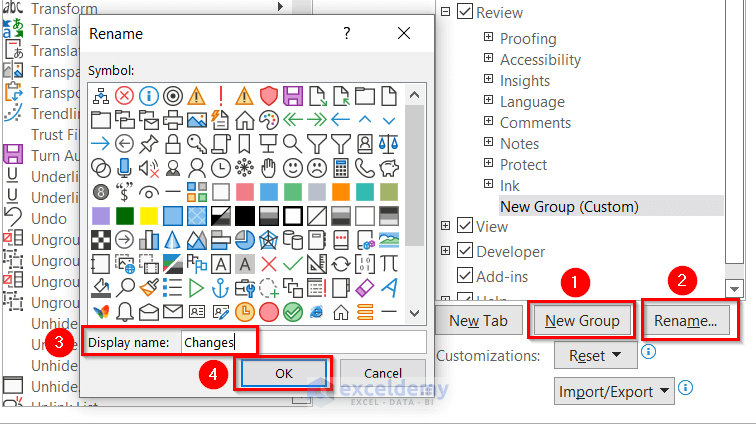756x424 pixels.
Task: Choose the printer symbol
Action: (173, 120)
